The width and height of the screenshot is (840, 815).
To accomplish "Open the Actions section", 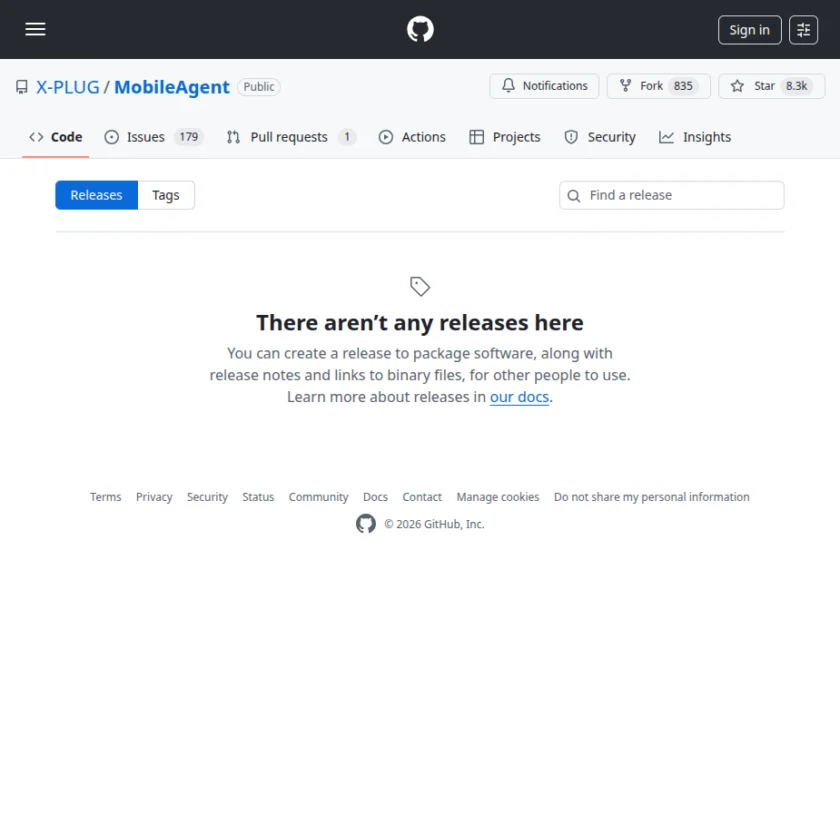I will (x=423, y=137).
